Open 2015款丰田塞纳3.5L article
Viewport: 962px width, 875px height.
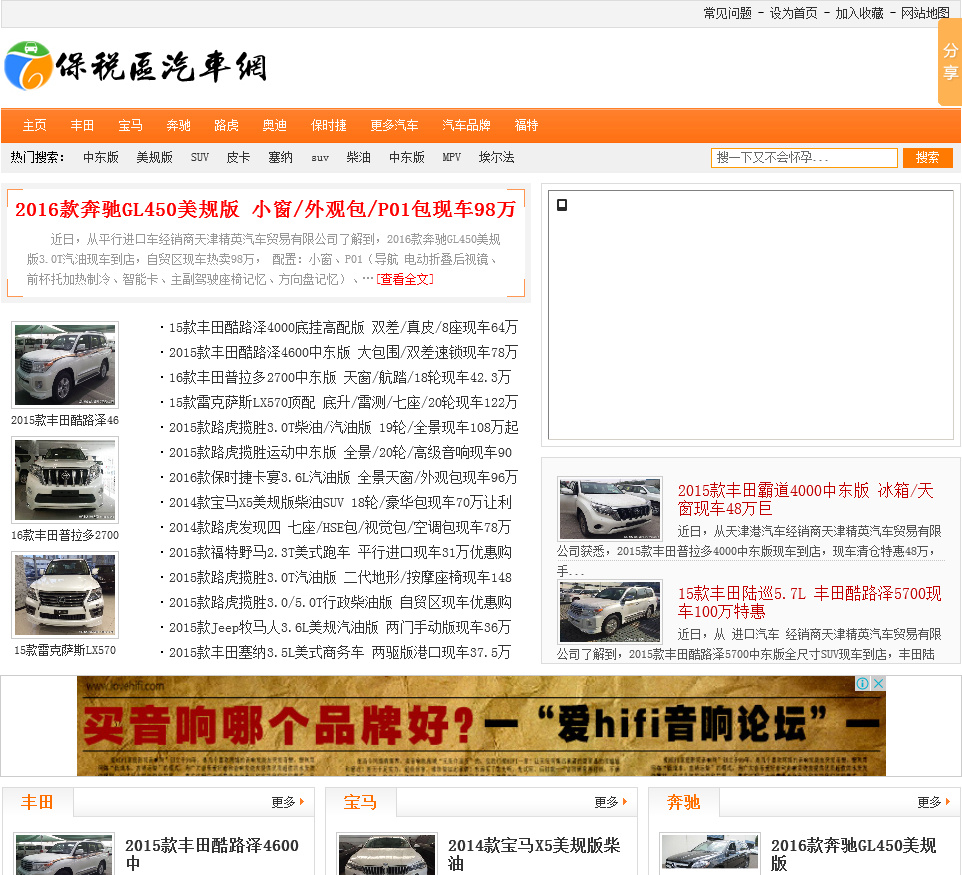pos(339,652)
